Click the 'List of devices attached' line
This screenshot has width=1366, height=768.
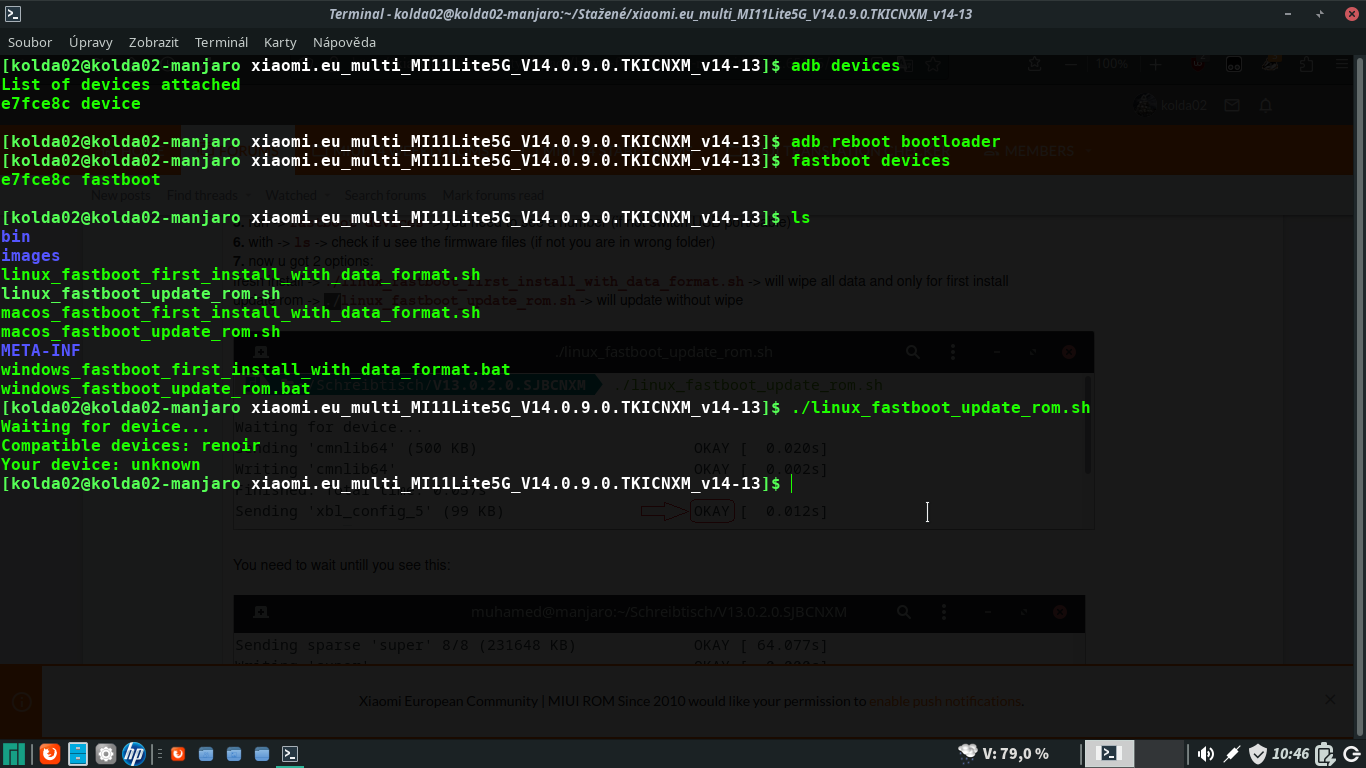(121, 85)
